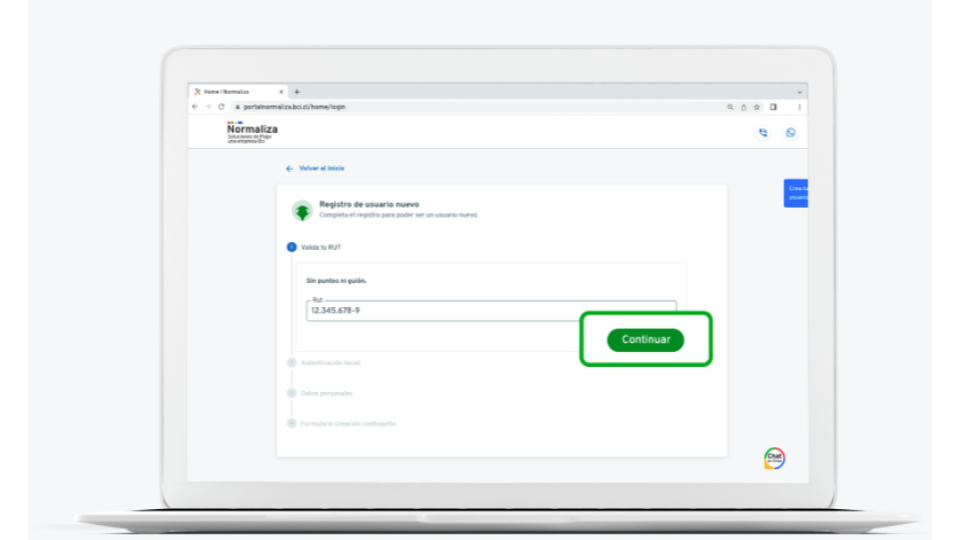Open the browser side panel icon
The height and width of the screenshot is (540, 960).
(x=772, y=106)
